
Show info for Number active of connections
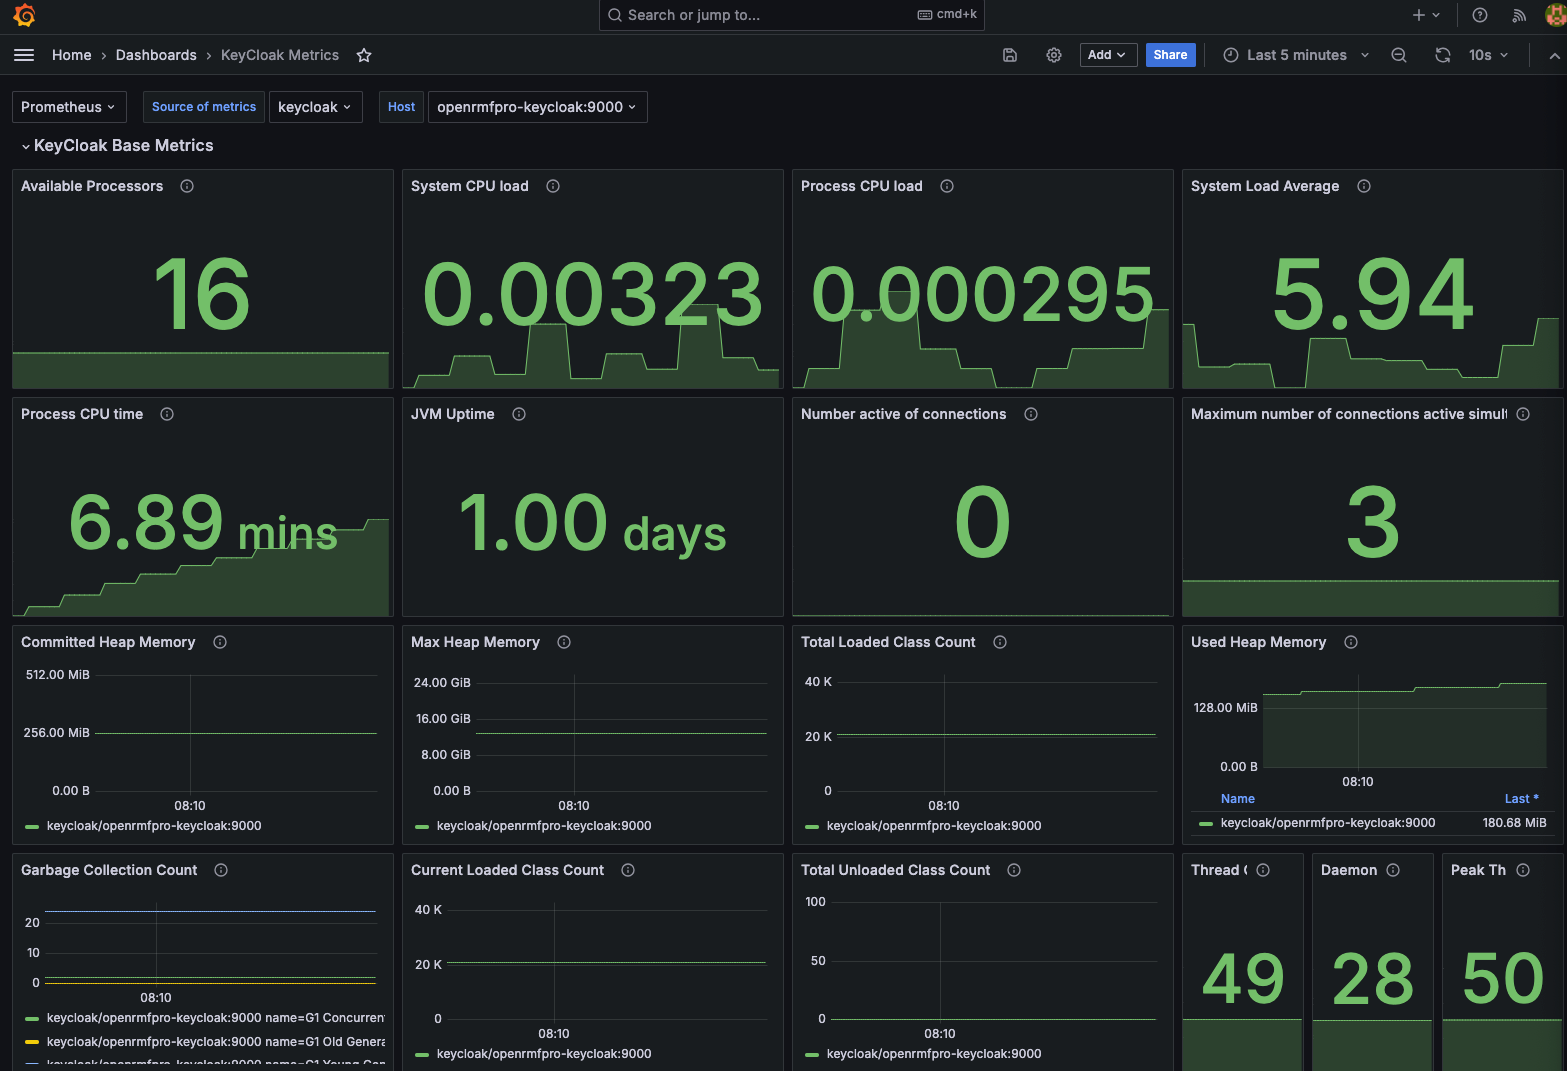click(x=1031, y=414)
